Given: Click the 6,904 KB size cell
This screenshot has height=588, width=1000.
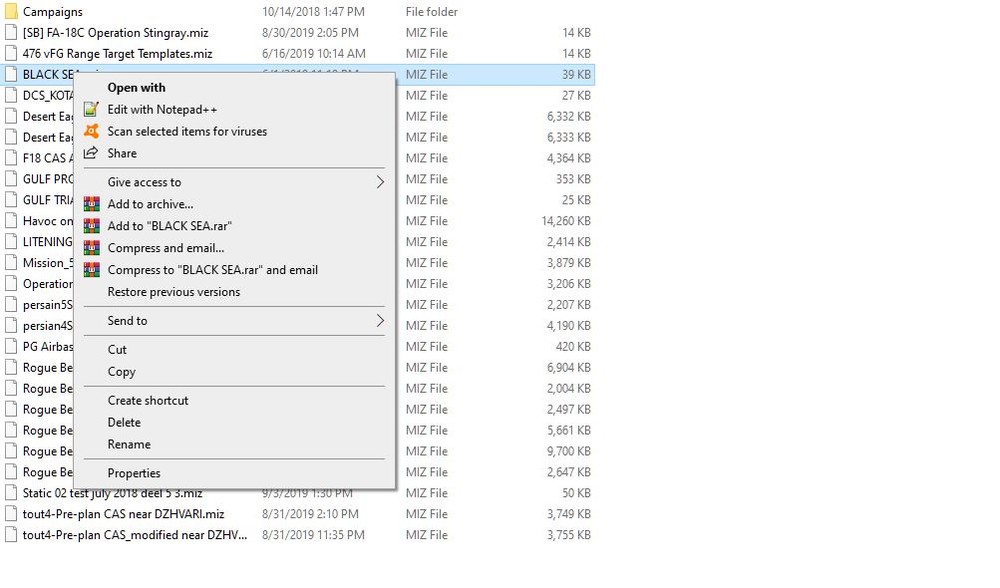Looking at the screenshot, I should [568, 368].
